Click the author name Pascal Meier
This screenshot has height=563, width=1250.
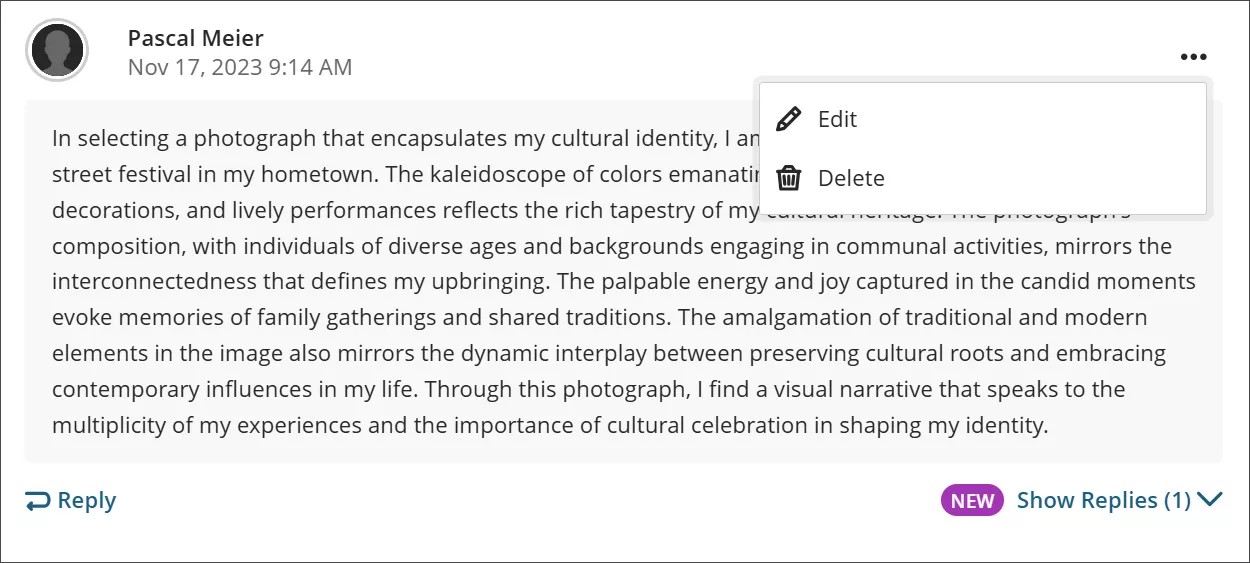tap(195, 38)
